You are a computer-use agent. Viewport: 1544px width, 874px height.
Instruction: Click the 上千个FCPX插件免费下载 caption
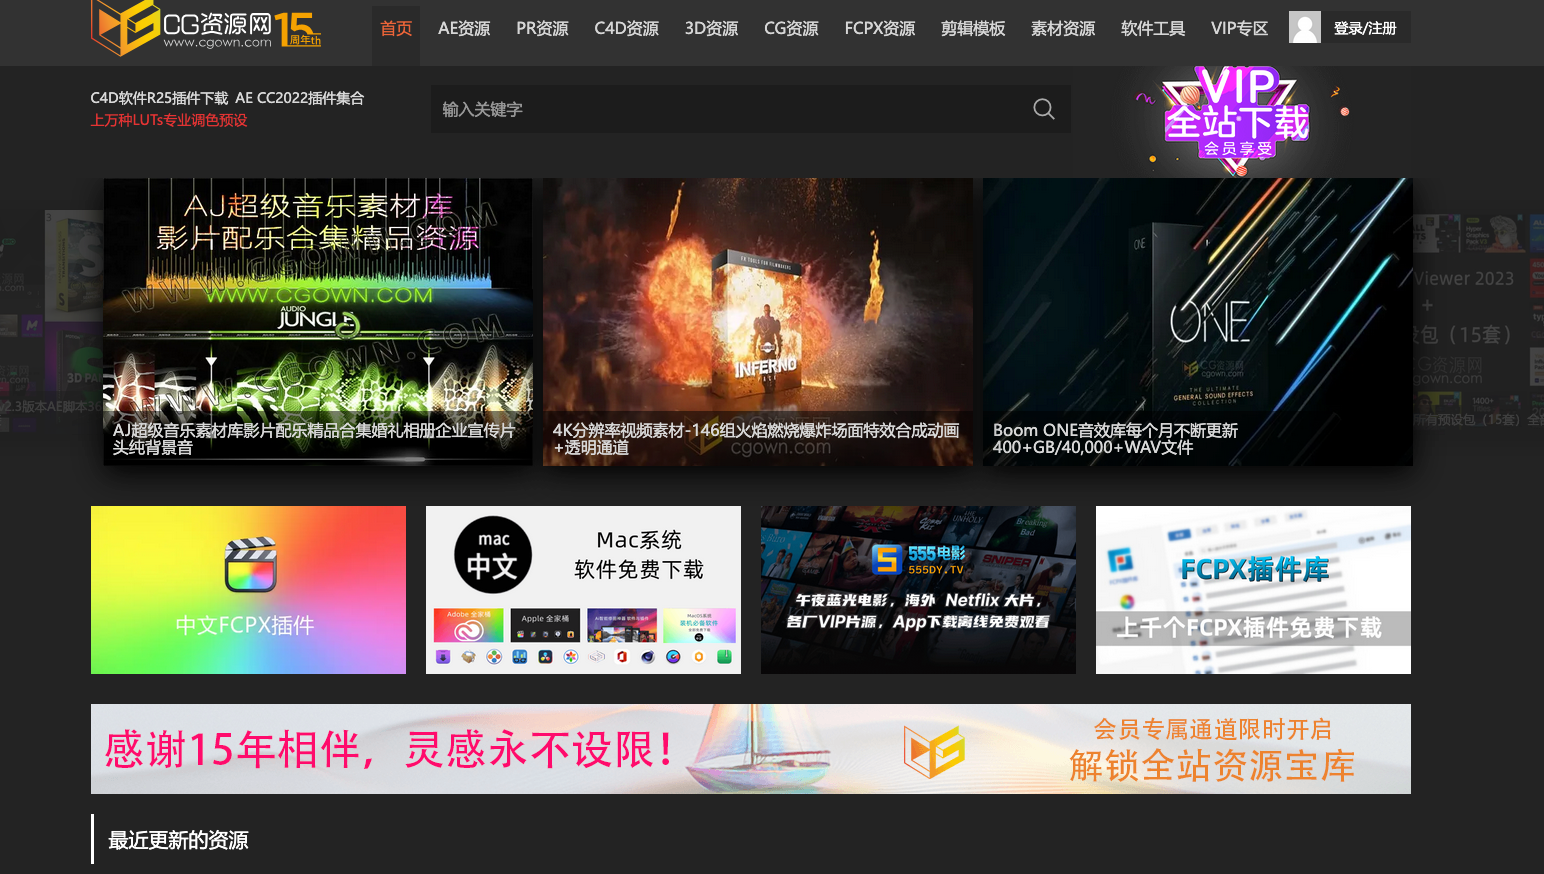pyautogui.click(x=1251, y=628)
